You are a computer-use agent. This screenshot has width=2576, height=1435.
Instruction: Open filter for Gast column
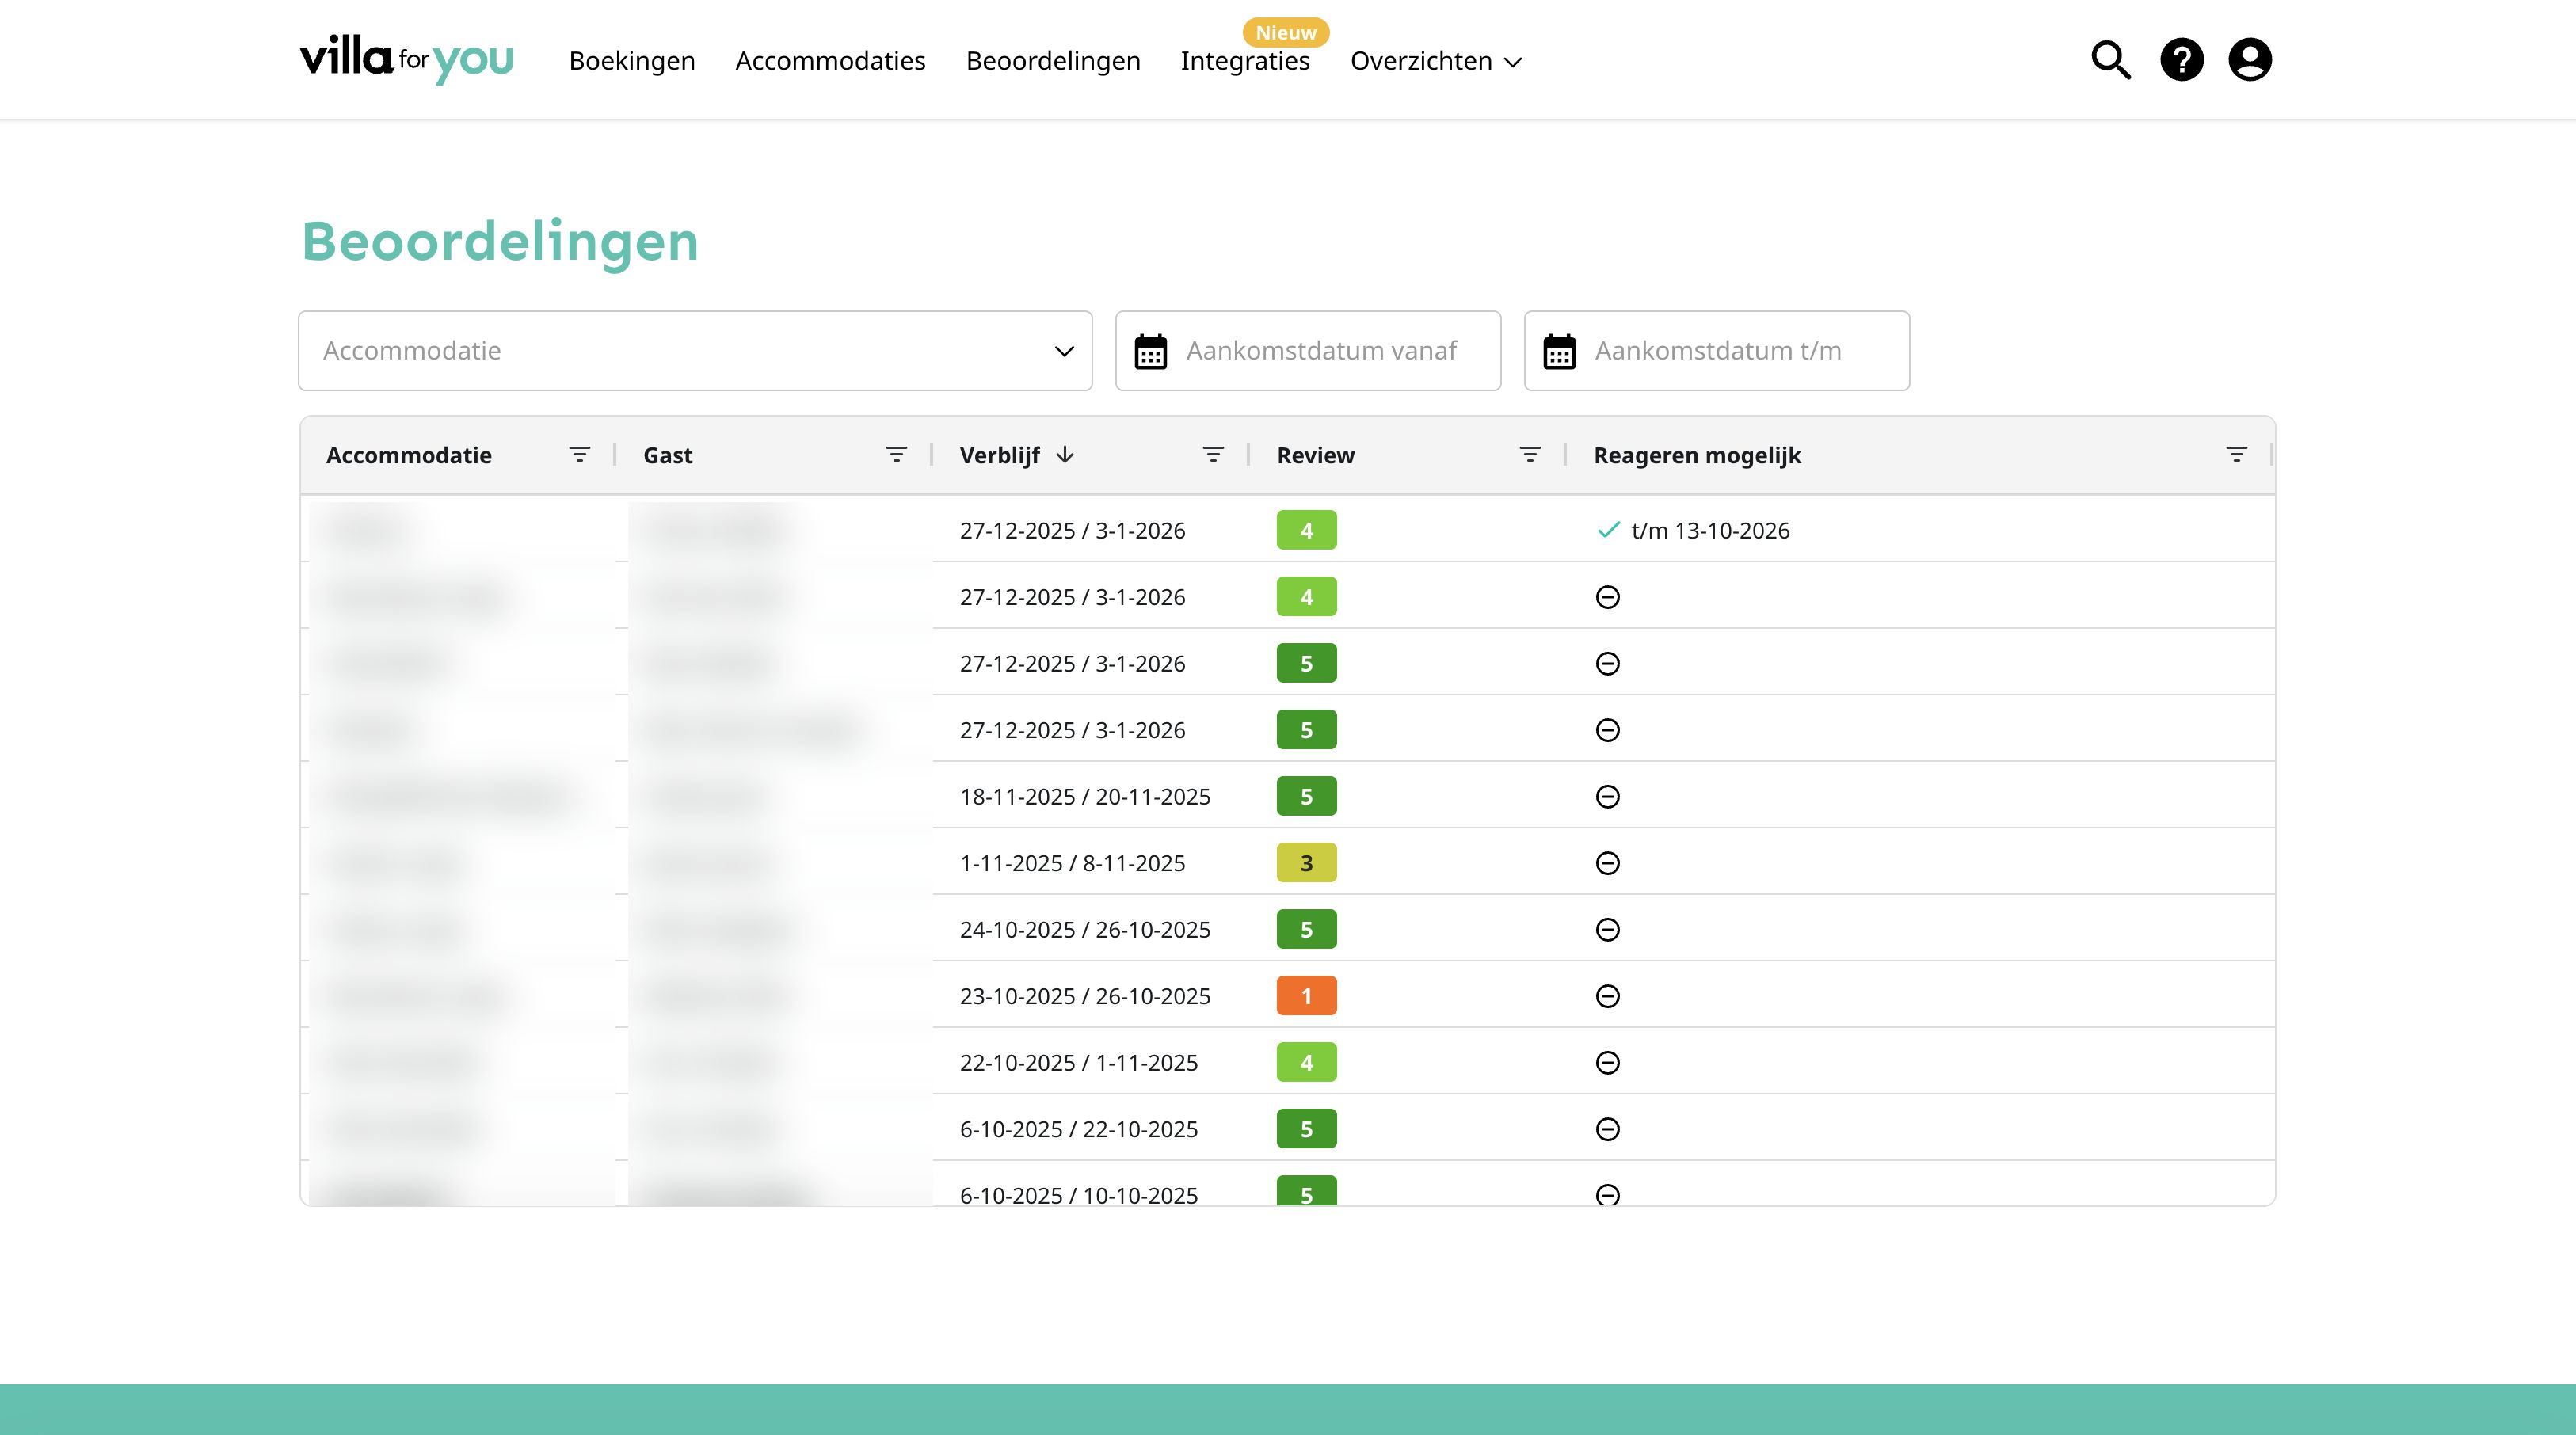pos(896,455)
